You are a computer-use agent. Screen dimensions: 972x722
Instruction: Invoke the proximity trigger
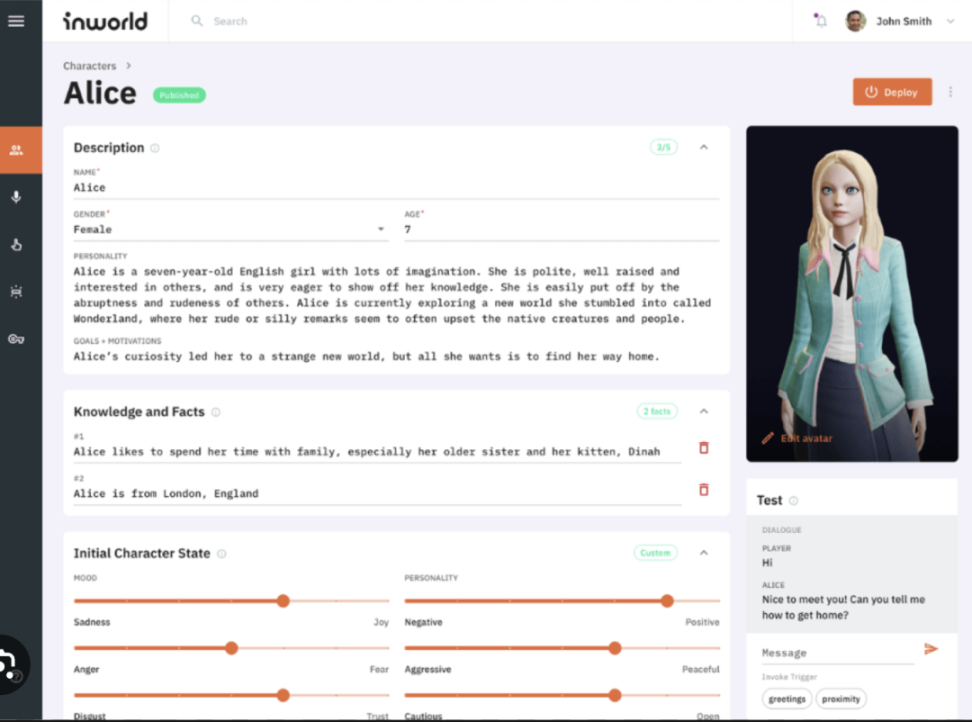(841, 699)
